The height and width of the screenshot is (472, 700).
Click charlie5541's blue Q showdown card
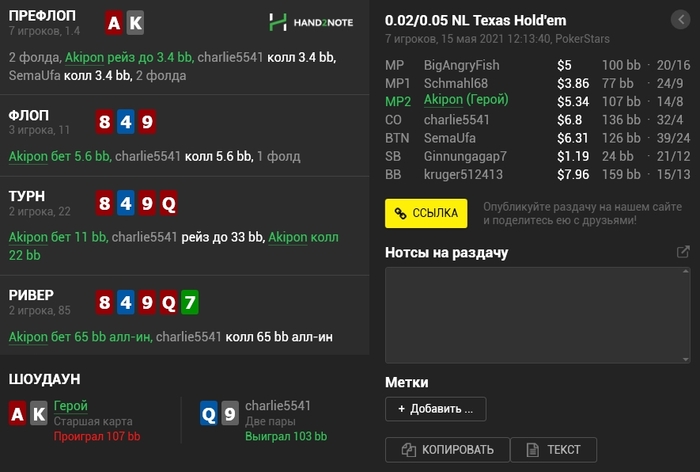point(208,413)
